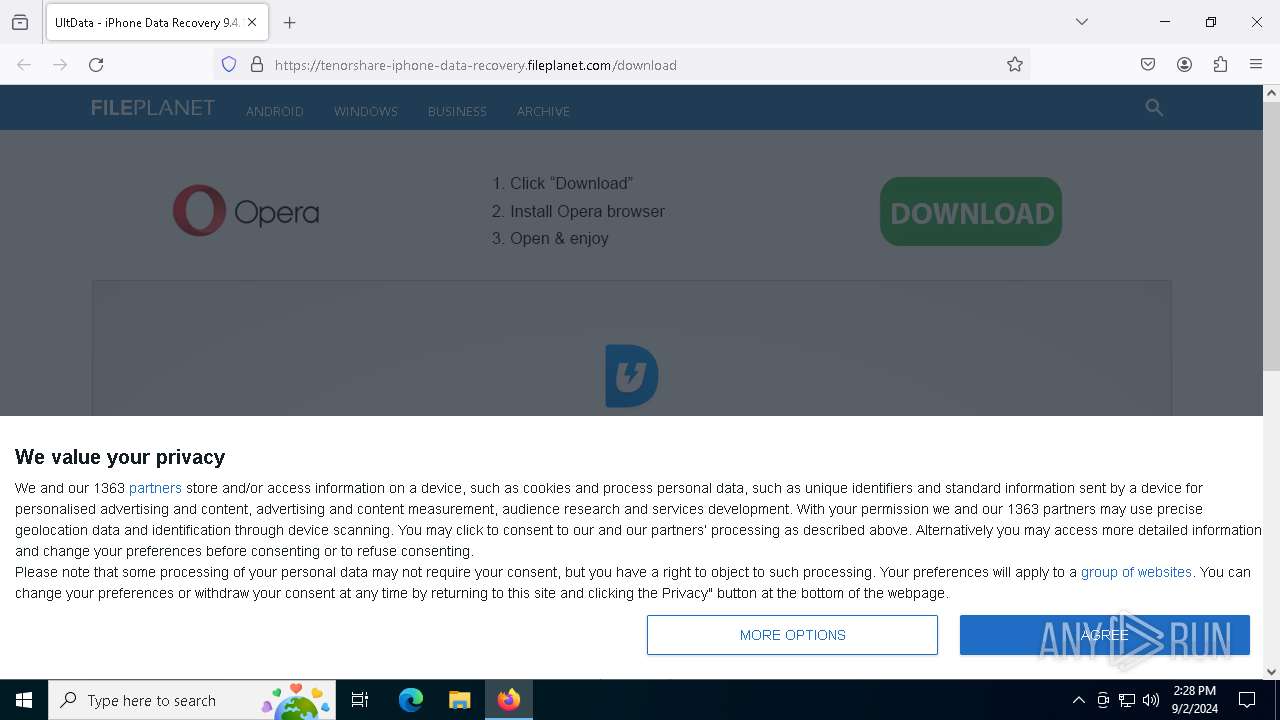Screen dimensions: 1280x720
Task: Click the blue UltData app icon
Action: [x=632, y=376]
